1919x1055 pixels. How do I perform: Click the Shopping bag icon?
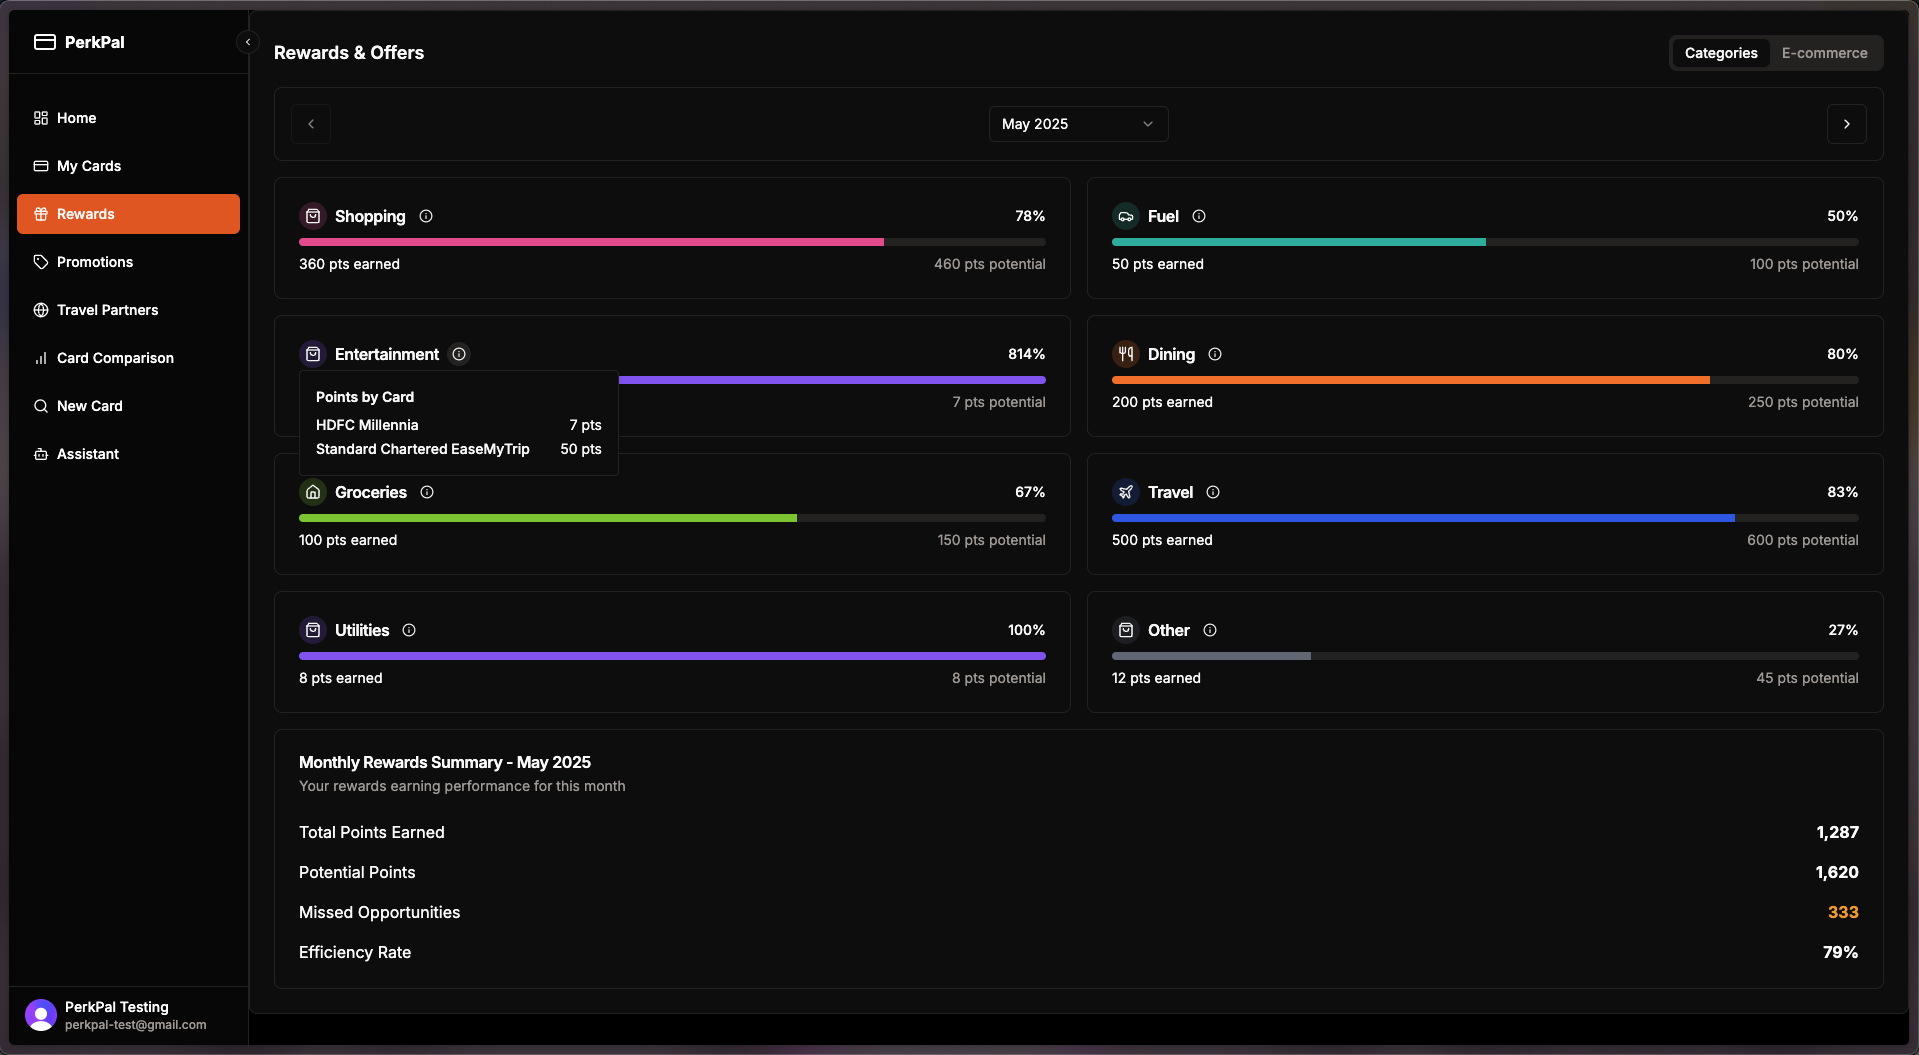[313, 216]
